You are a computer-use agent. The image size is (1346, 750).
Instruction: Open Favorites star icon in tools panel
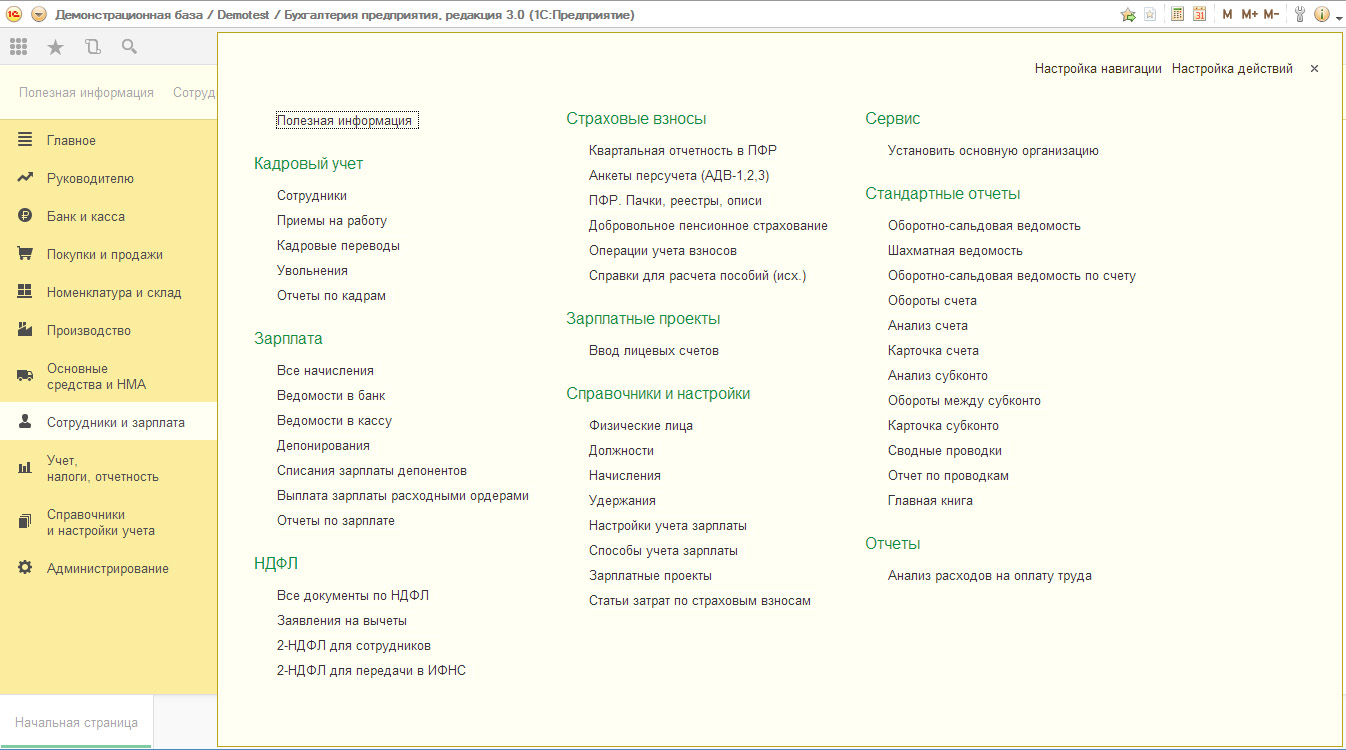pyautogui.click(x=55, y=46)
